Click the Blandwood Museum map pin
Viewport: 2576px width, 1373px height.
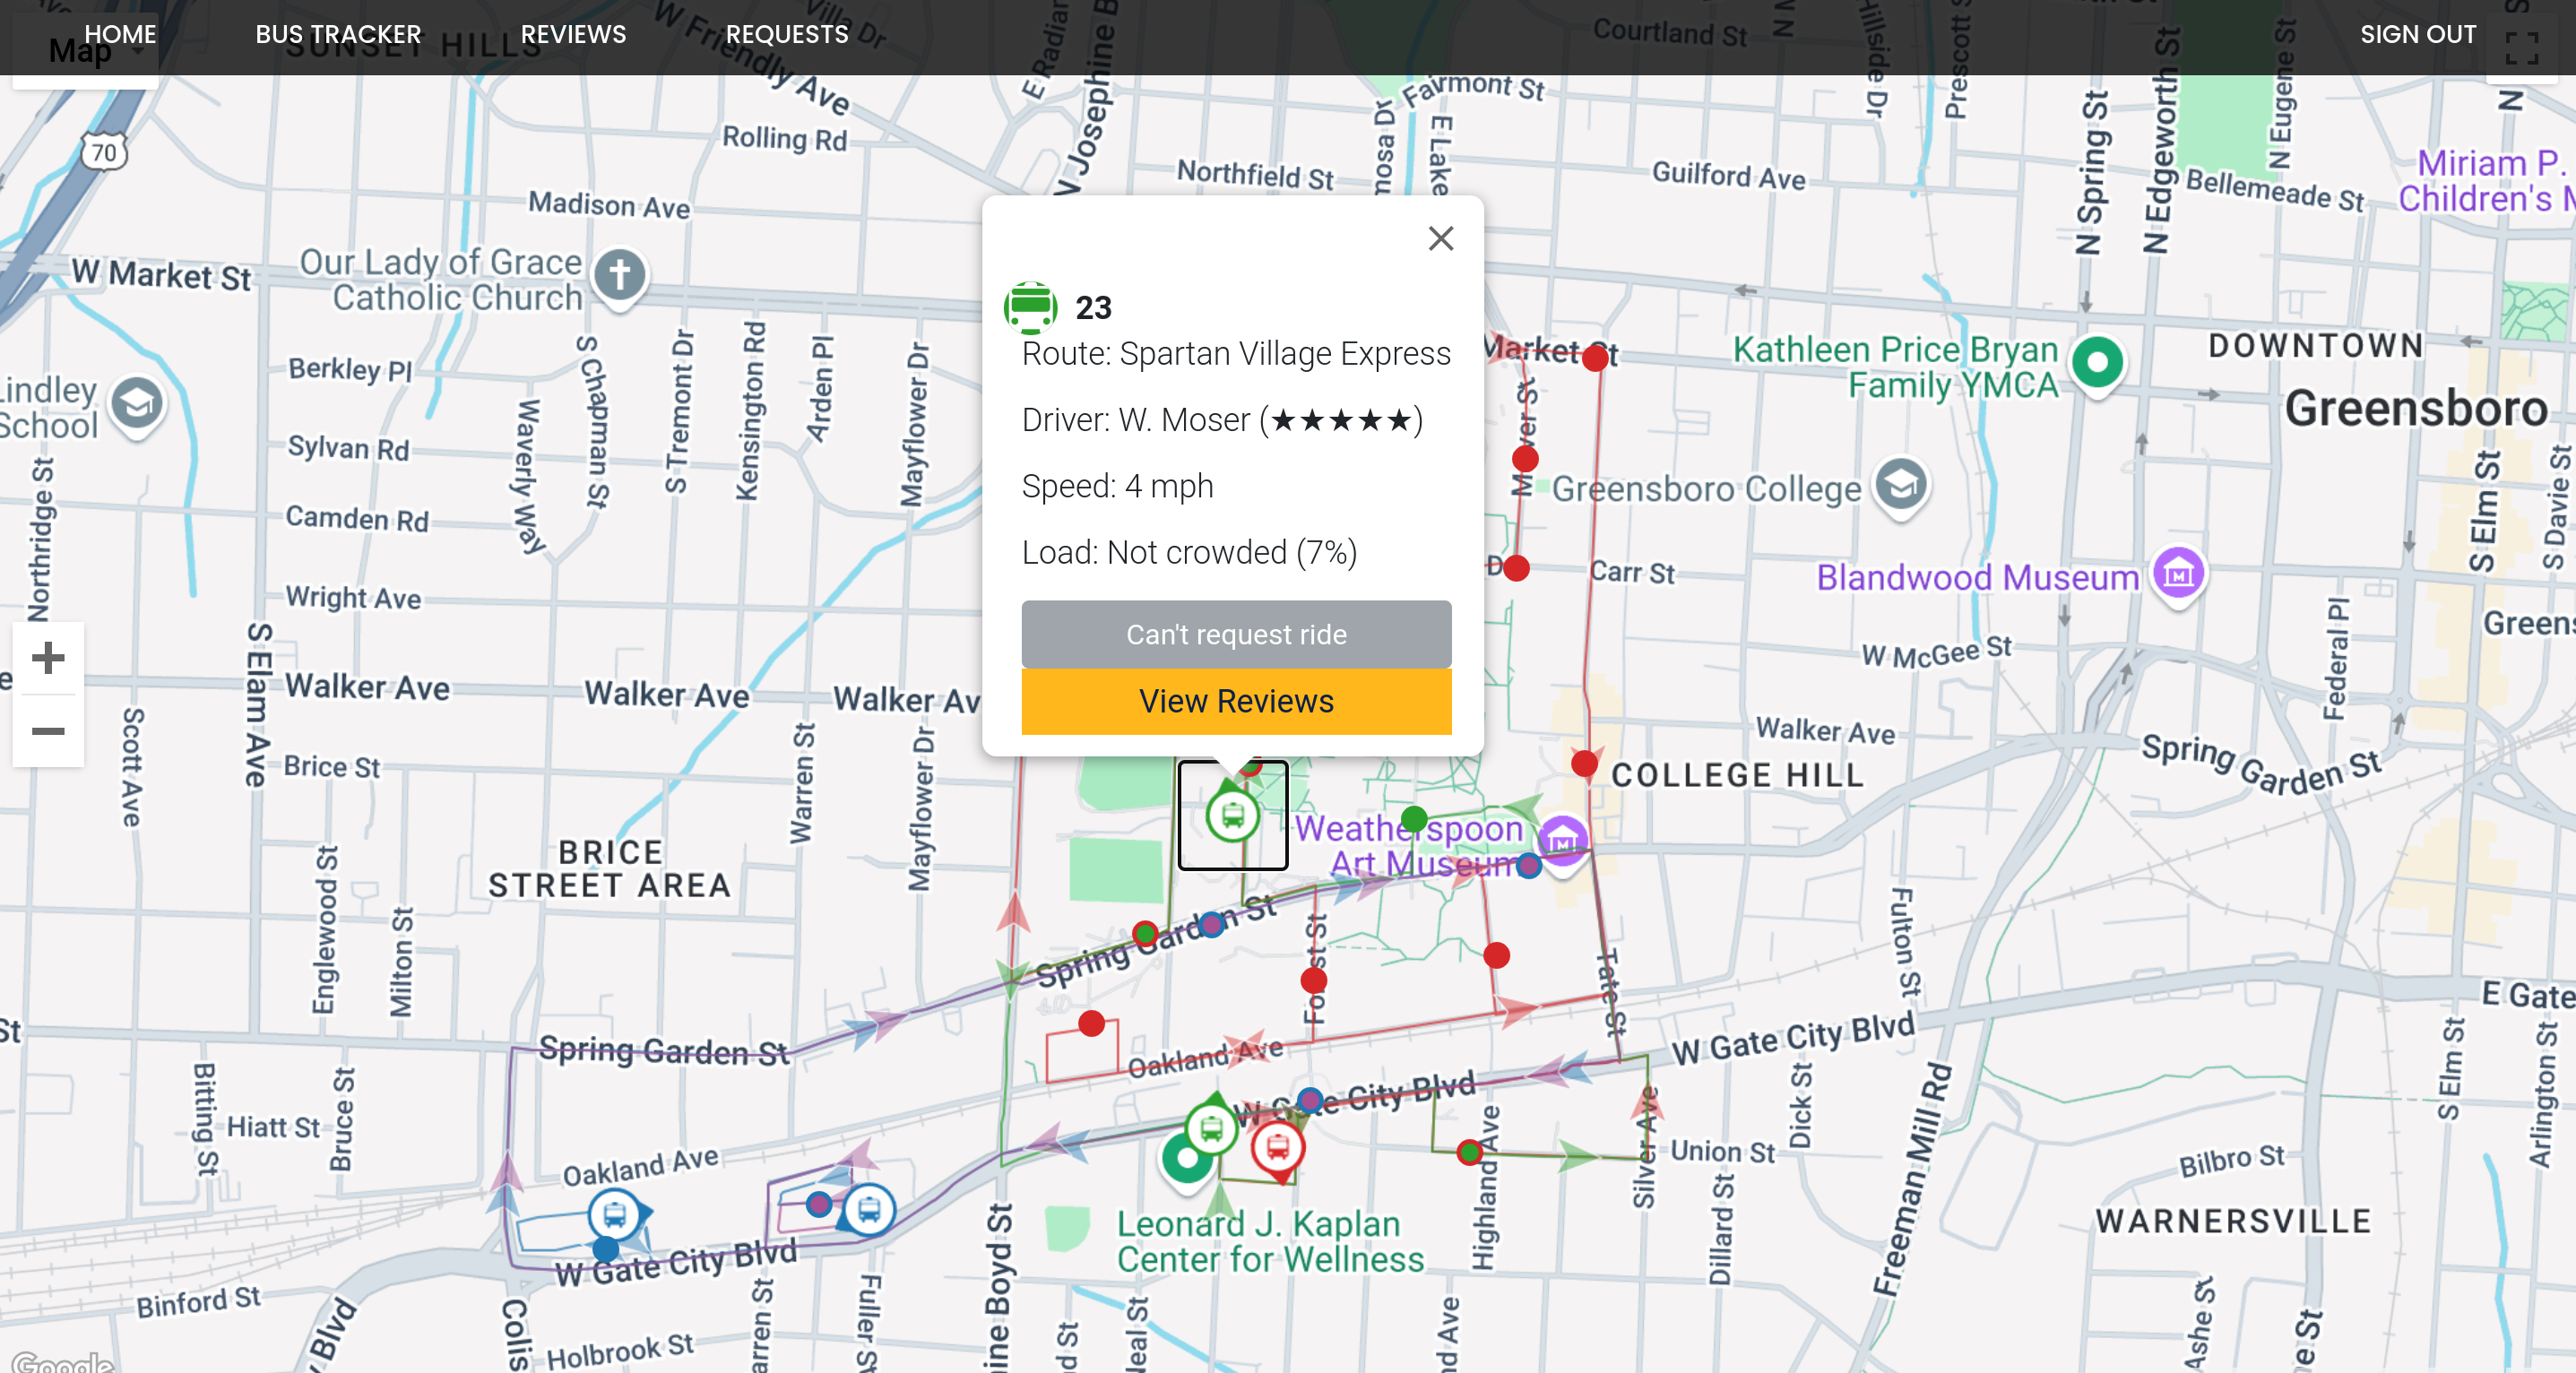(2178, 573)
